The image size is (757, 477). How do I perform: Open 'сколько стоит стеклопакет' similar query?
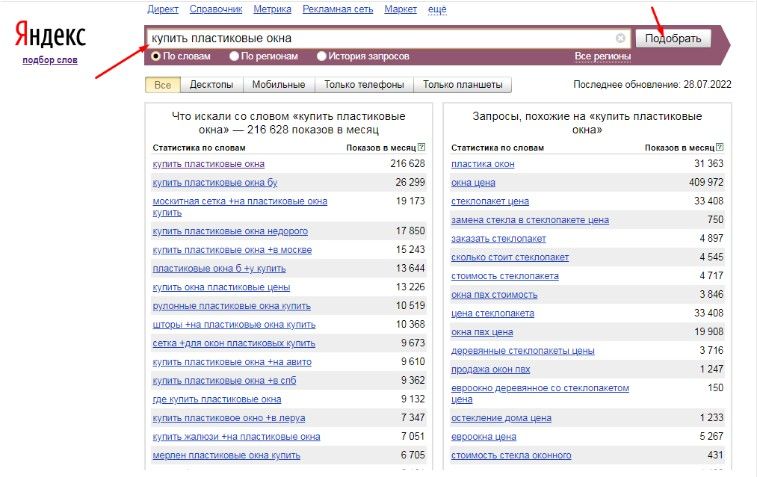[x=510, y=257]
